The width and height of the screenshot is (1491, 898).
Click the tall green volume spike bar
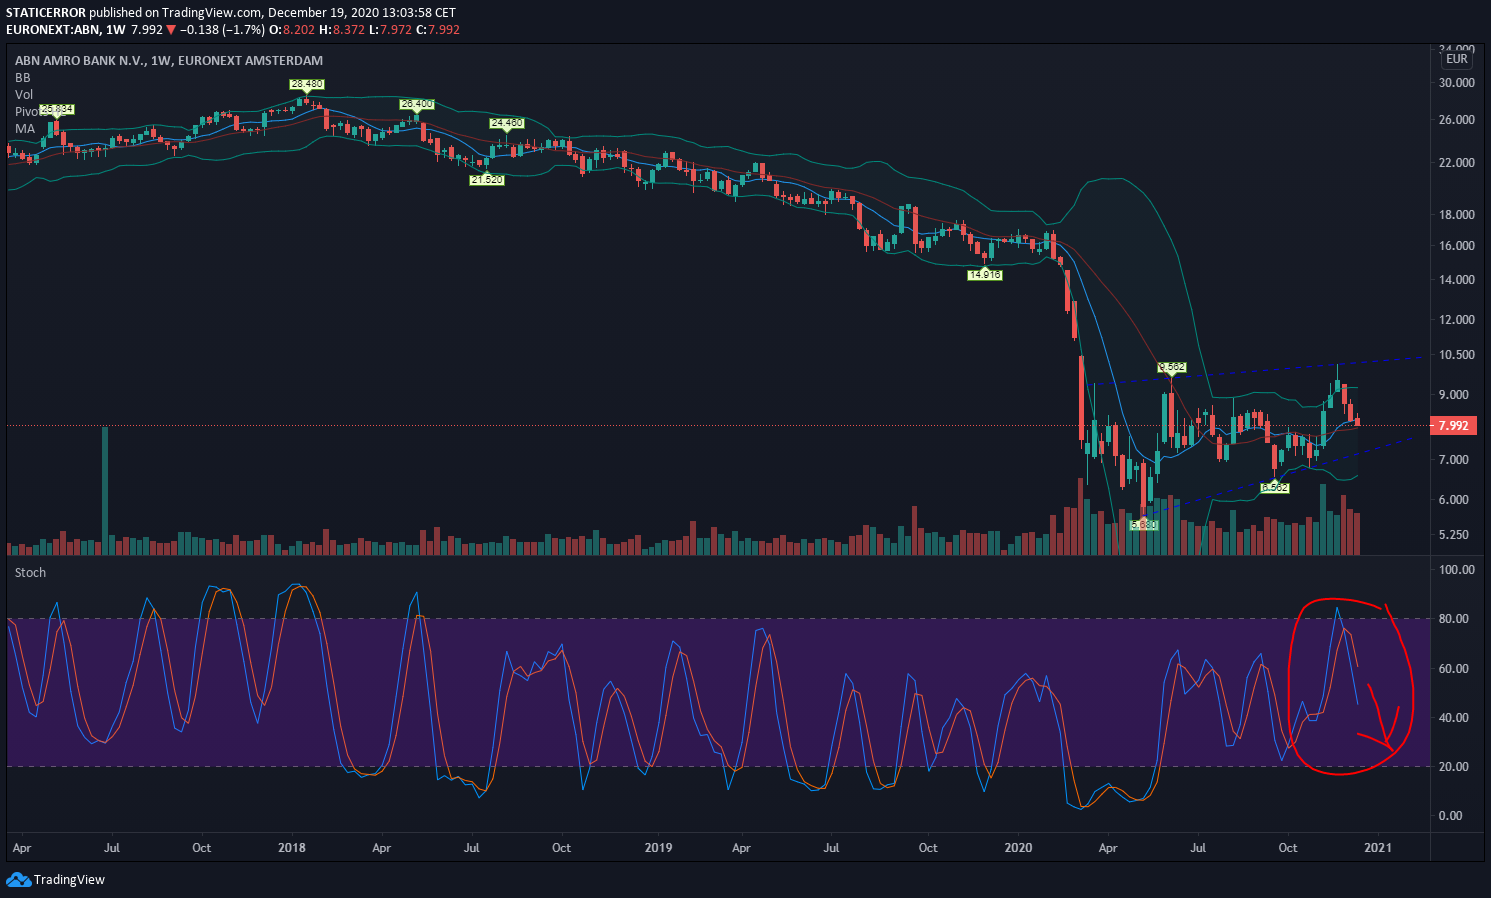pyautogui.click(x=104, y=490)
